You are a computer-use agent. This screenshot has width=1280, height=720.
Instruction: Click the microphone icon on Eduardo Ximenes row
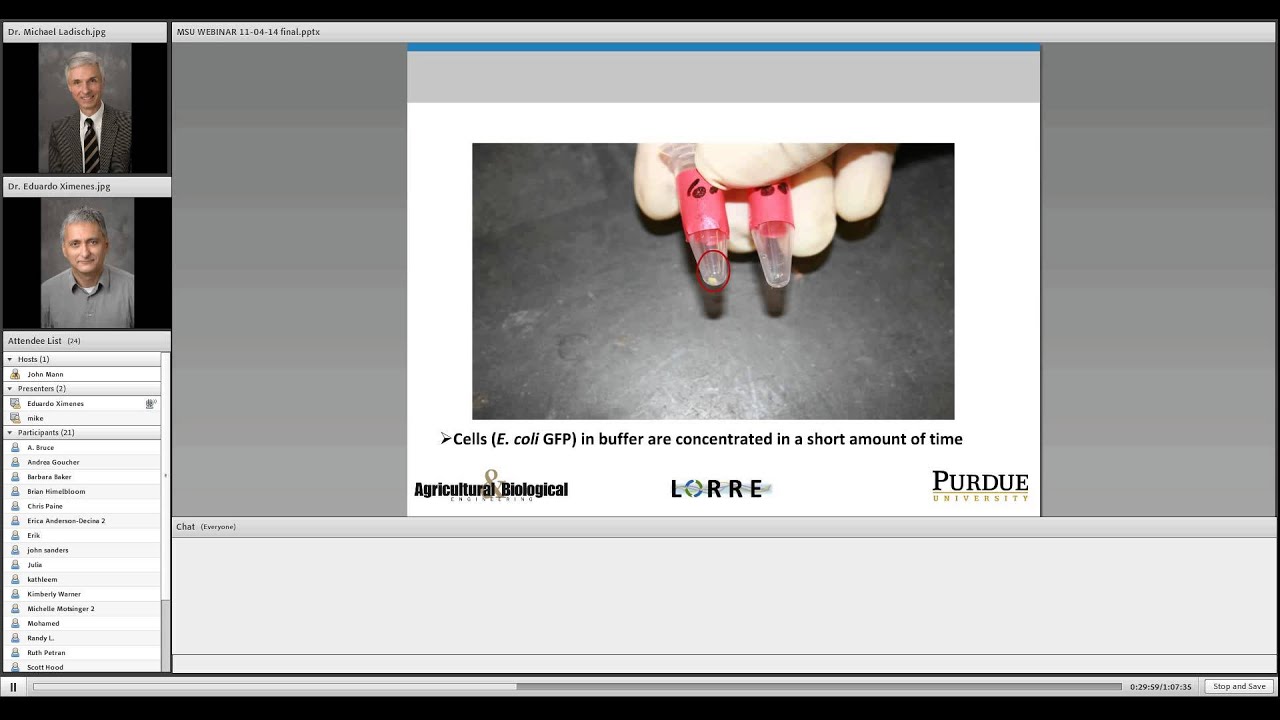coord(150,403)
